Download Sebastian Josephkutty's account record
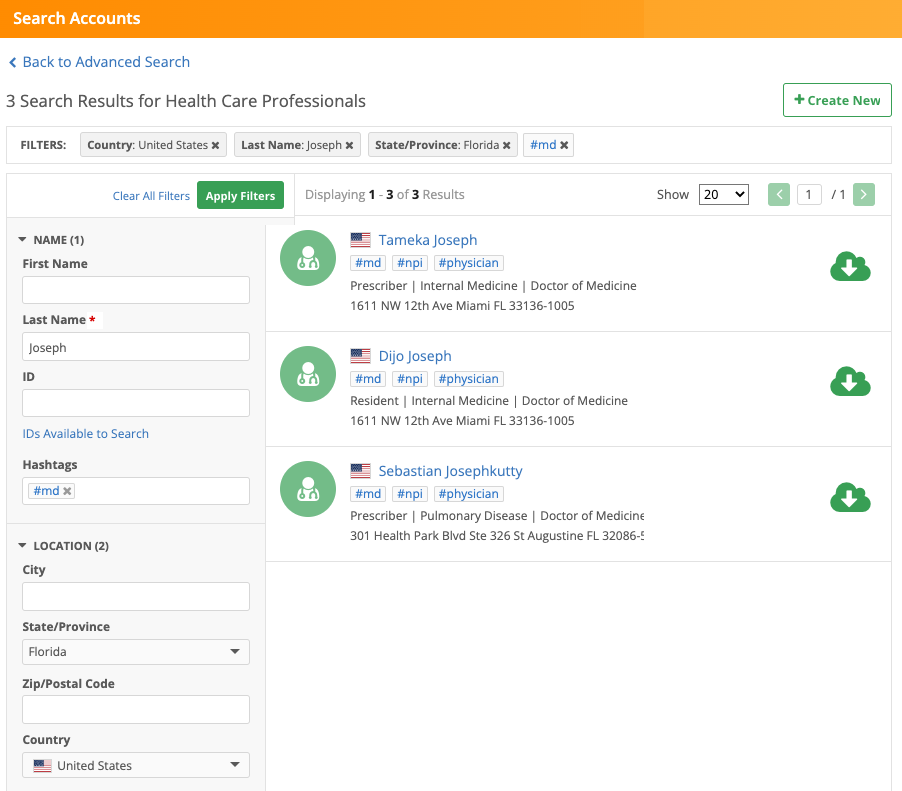 pyautogui.click(x=850, y=497)
